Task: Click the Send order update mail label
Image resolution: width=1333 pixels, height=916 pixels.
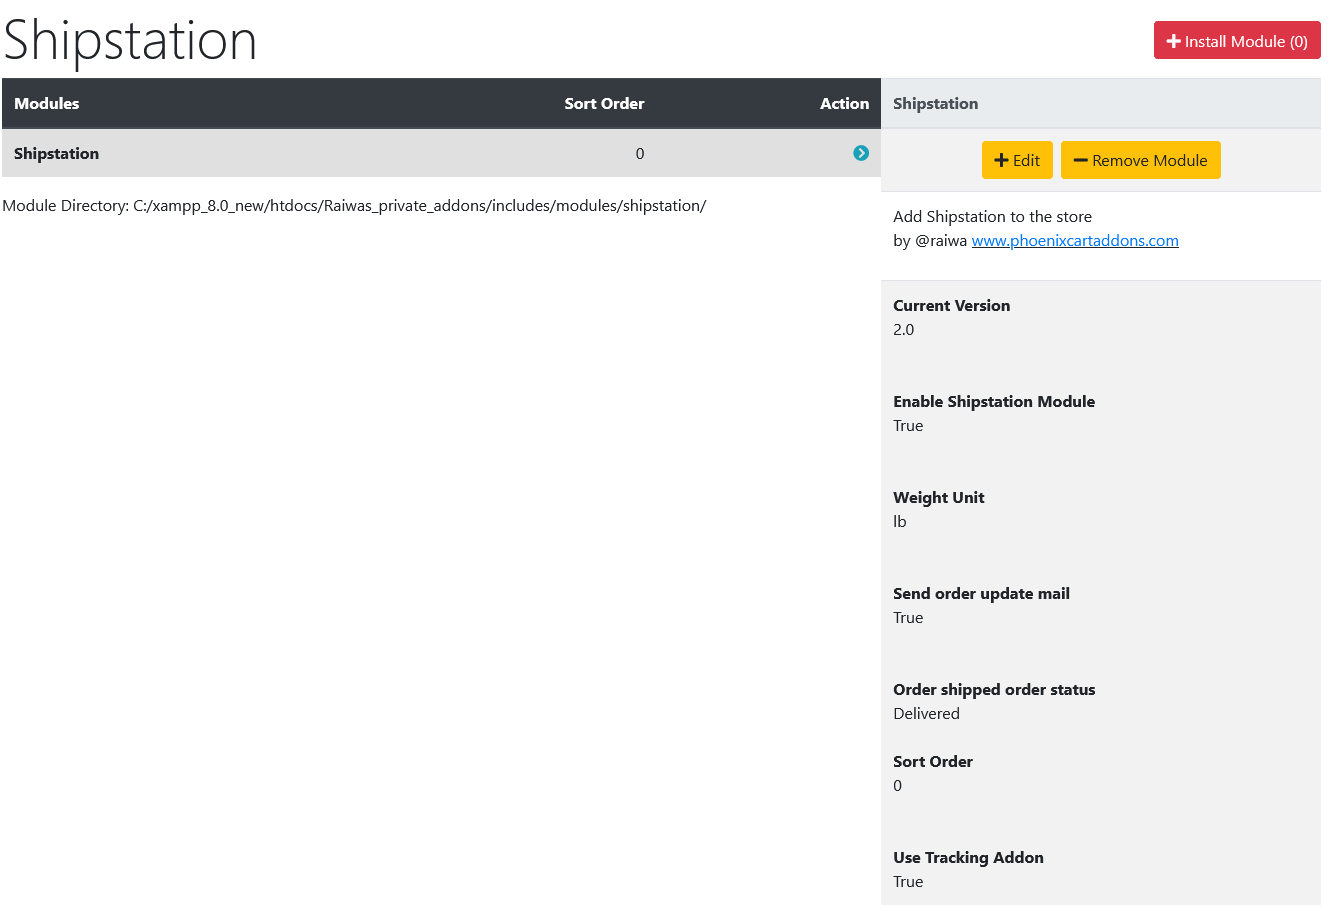Action: (x=982, y=593)
